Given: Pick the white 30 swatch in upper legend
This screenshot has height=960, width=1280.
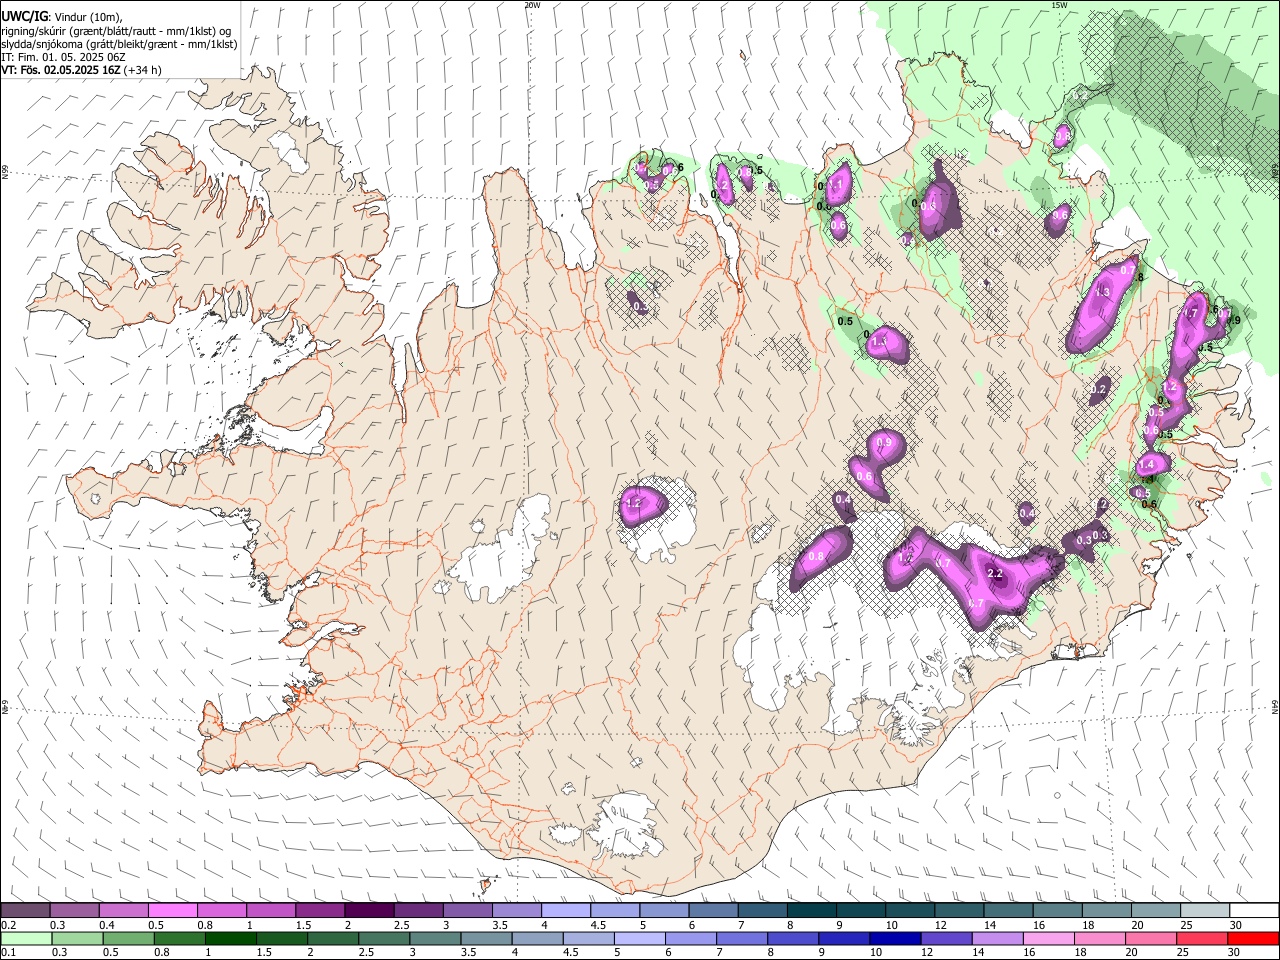Looking at the screenshot, I should [1253, 911].
